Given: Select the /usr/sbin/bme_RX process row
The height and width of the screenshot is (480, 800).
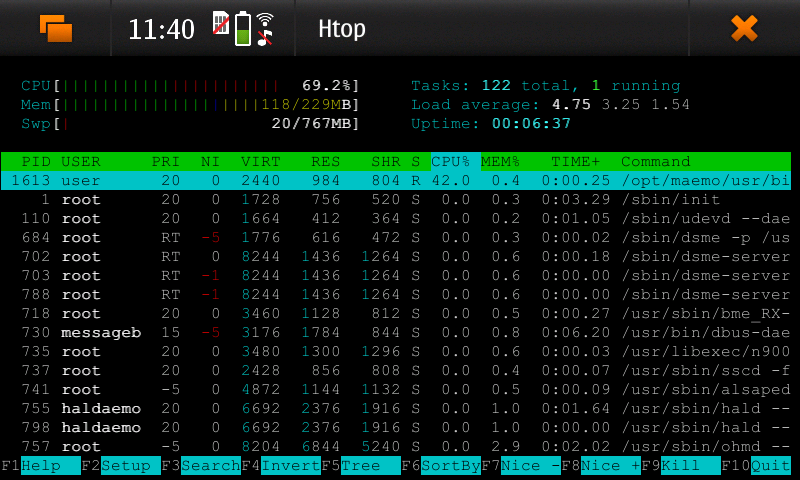Looking at the screenshot, I should tap(396, 314).
